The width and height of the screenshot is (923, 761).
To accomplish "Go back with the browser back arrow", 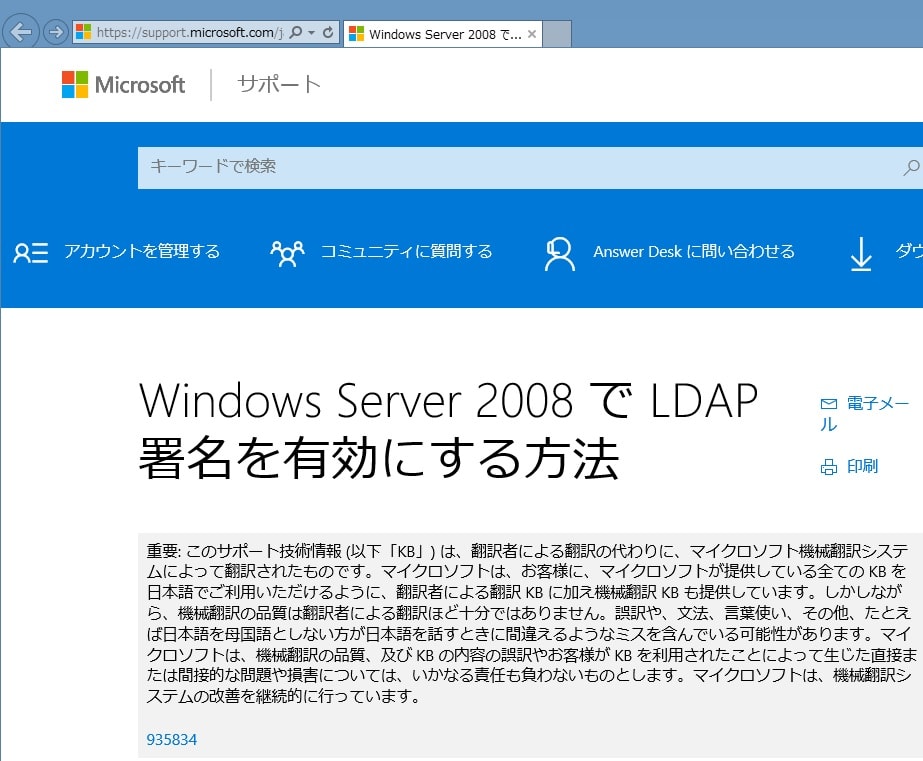I will tap(21, 32).
